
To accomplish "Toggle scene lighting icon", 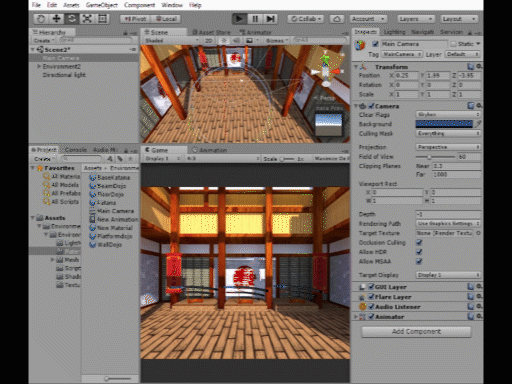I will click(224, 40).
